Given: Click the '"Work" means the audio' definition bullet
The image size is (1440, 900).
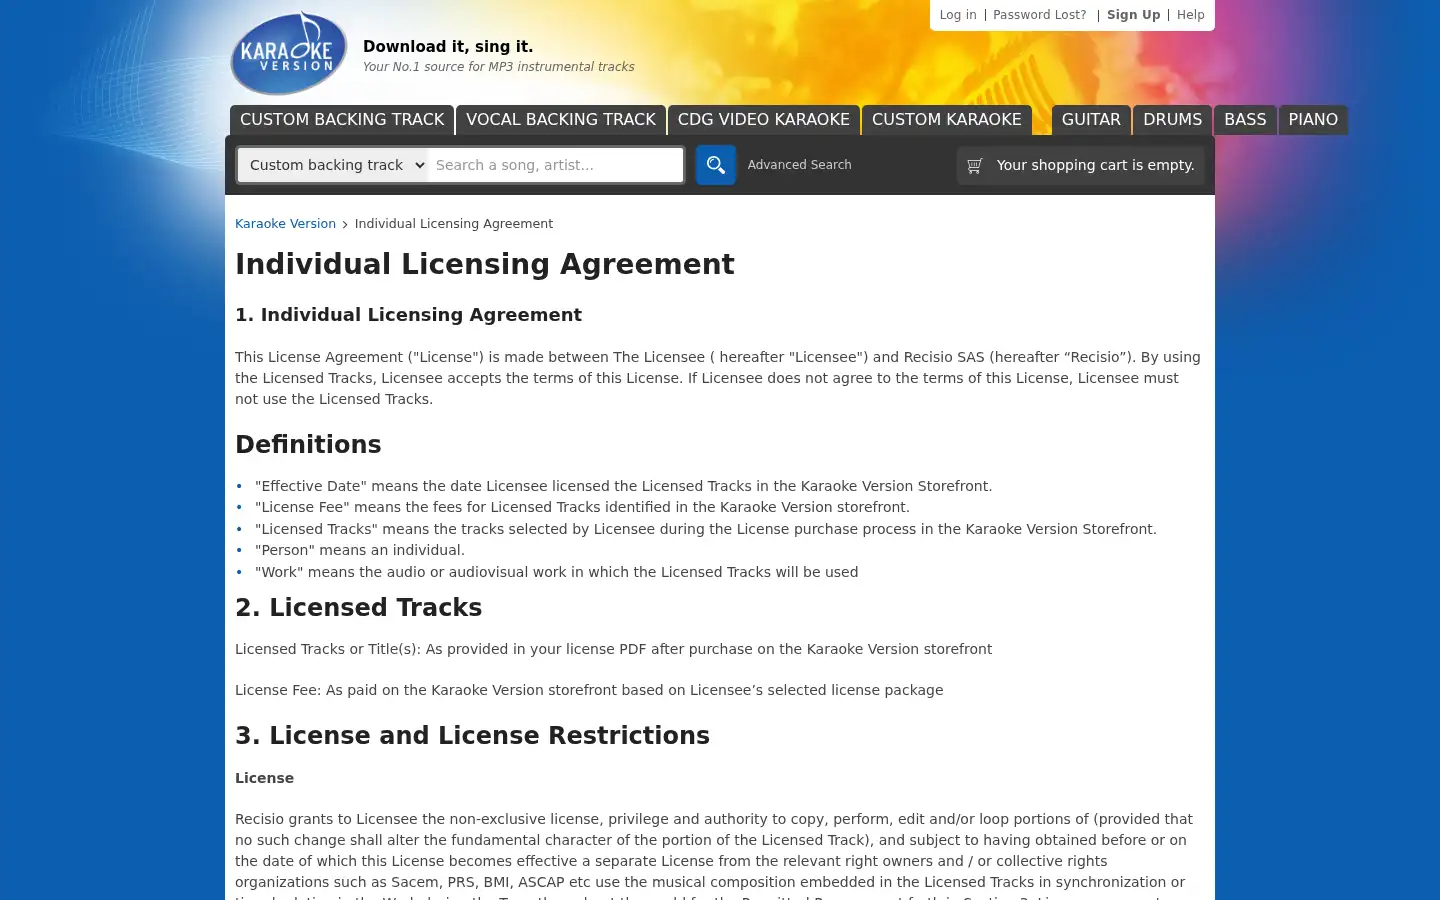Looking at the screenshot, I should 556,572.
